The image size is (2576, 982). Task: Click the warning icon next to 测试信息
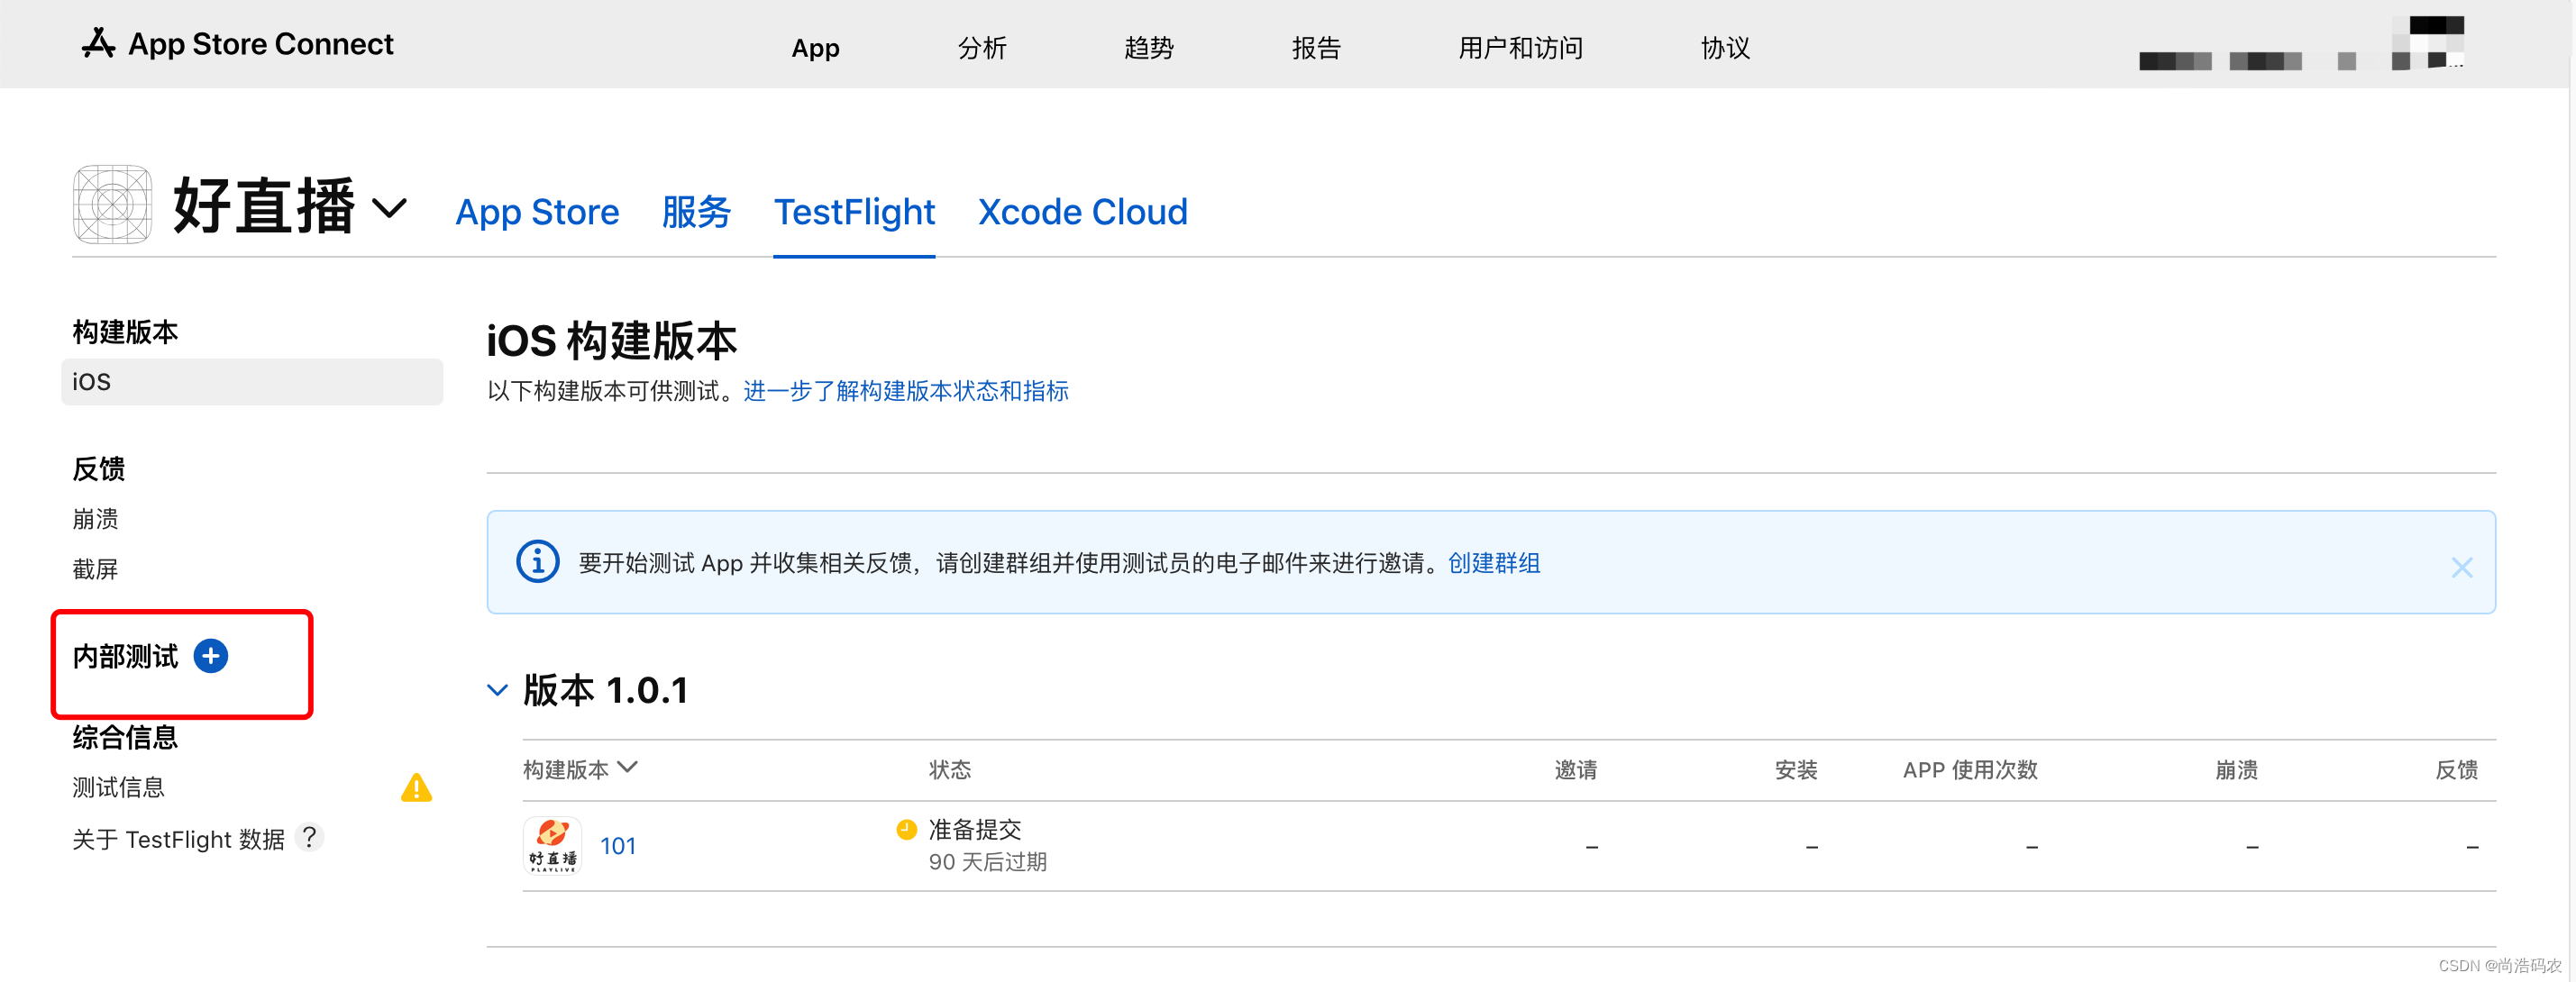[x=419, y=788]
